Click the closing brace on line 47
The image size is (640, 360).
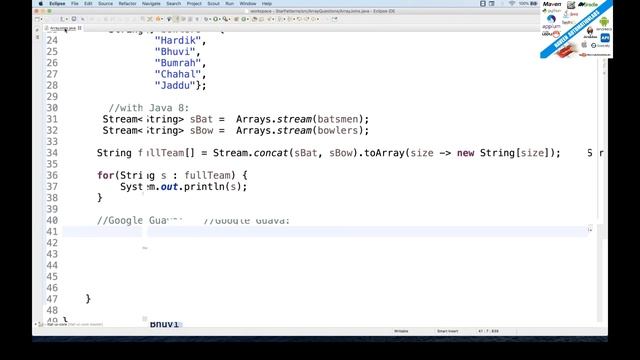88,299
